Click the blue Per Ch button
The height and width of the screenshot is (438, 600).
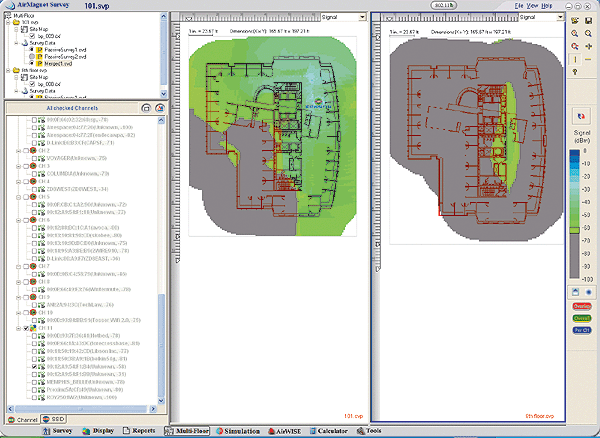click(x=582, y=330)
